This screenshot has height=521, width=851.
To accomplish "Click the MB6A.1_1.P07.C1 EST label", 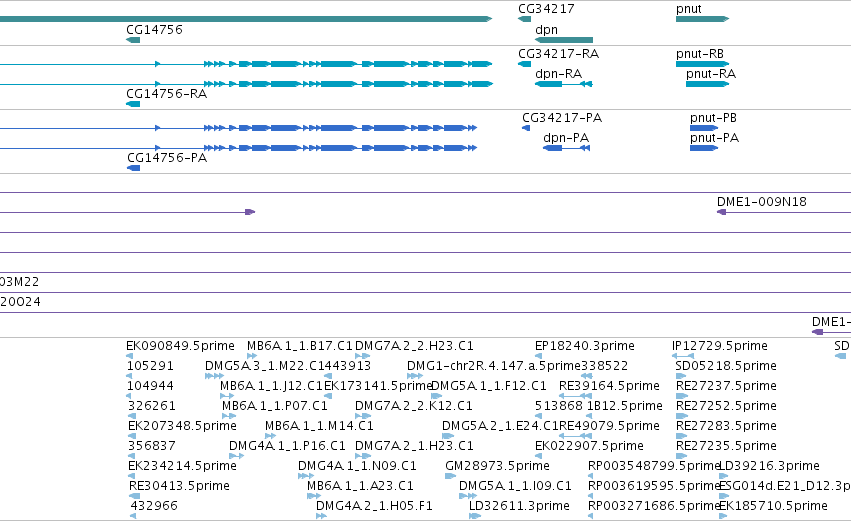I will coord(275,406).
